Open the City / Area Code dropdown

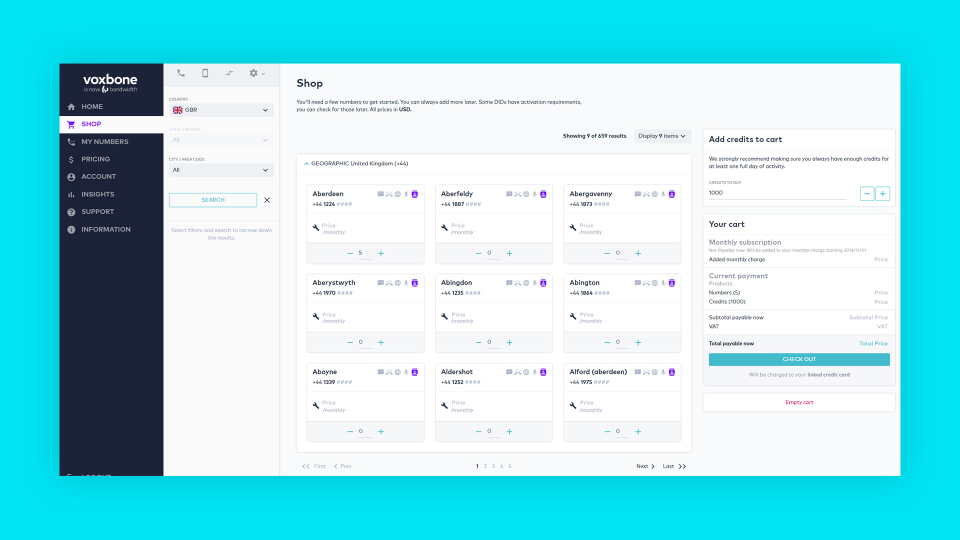(221, 170)
